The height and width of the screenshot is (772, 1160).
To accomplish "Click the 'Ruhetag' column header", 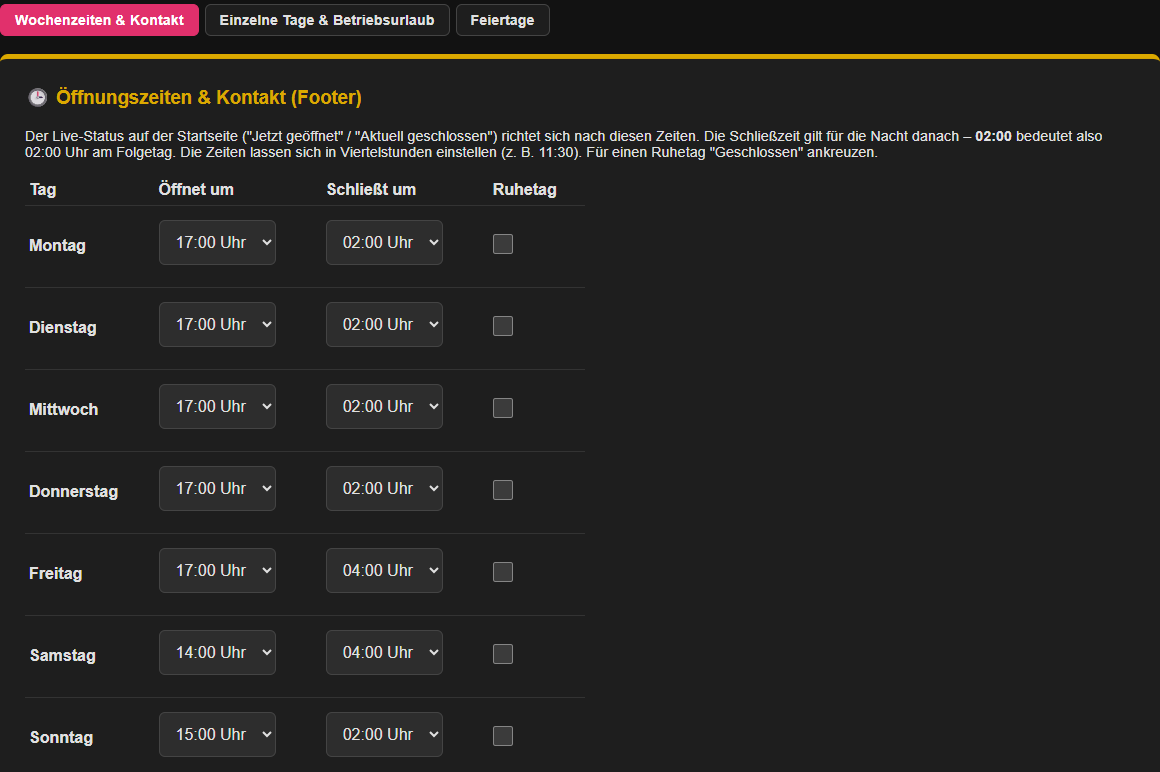I will (x=525, y=189).
